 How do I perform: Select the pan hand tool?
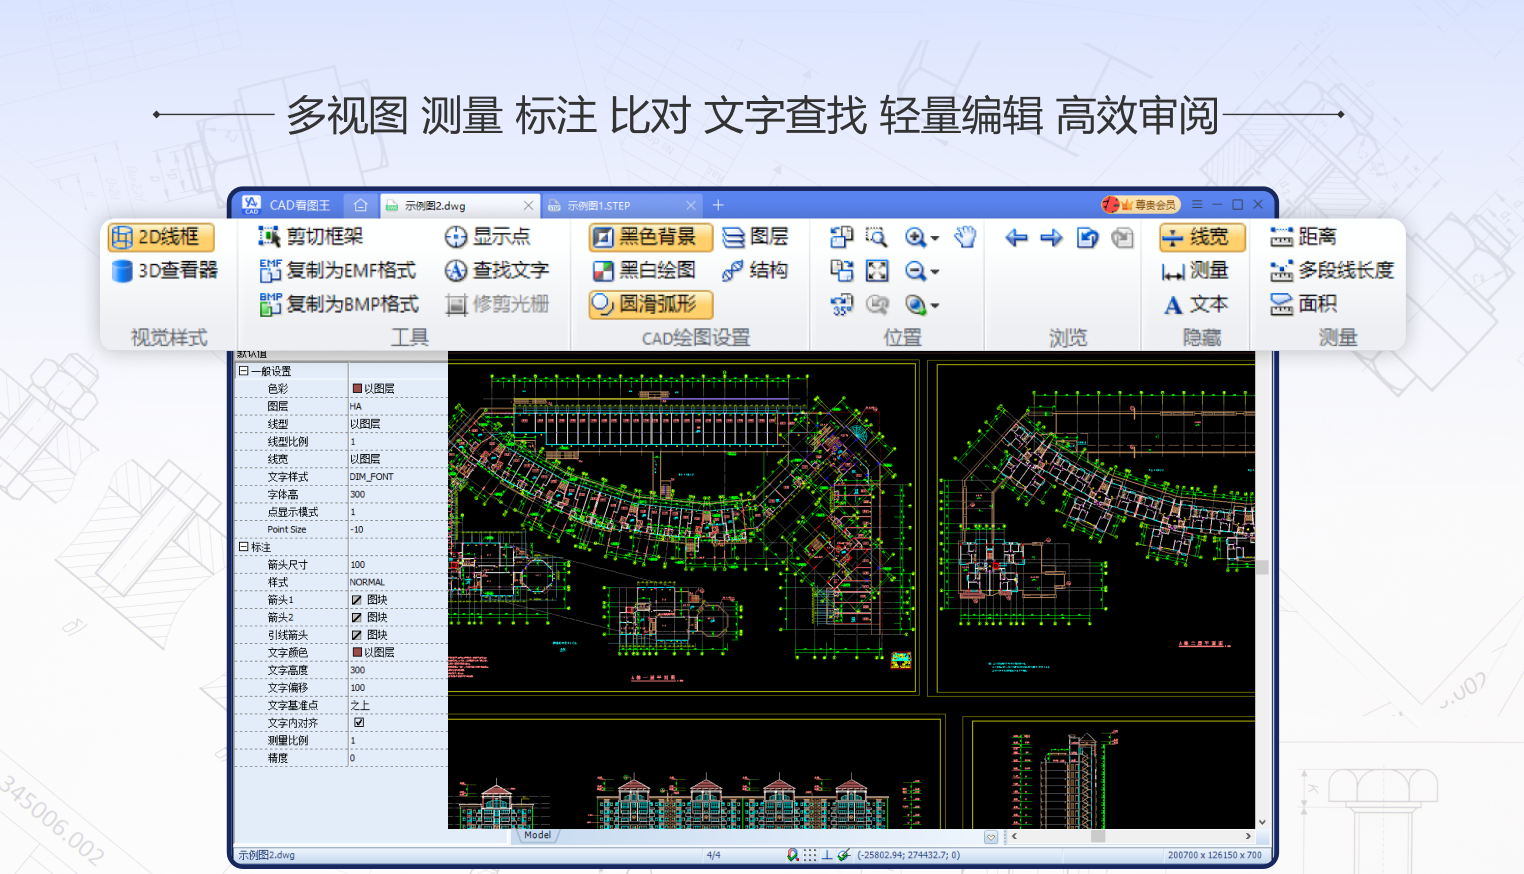point(964,237)
